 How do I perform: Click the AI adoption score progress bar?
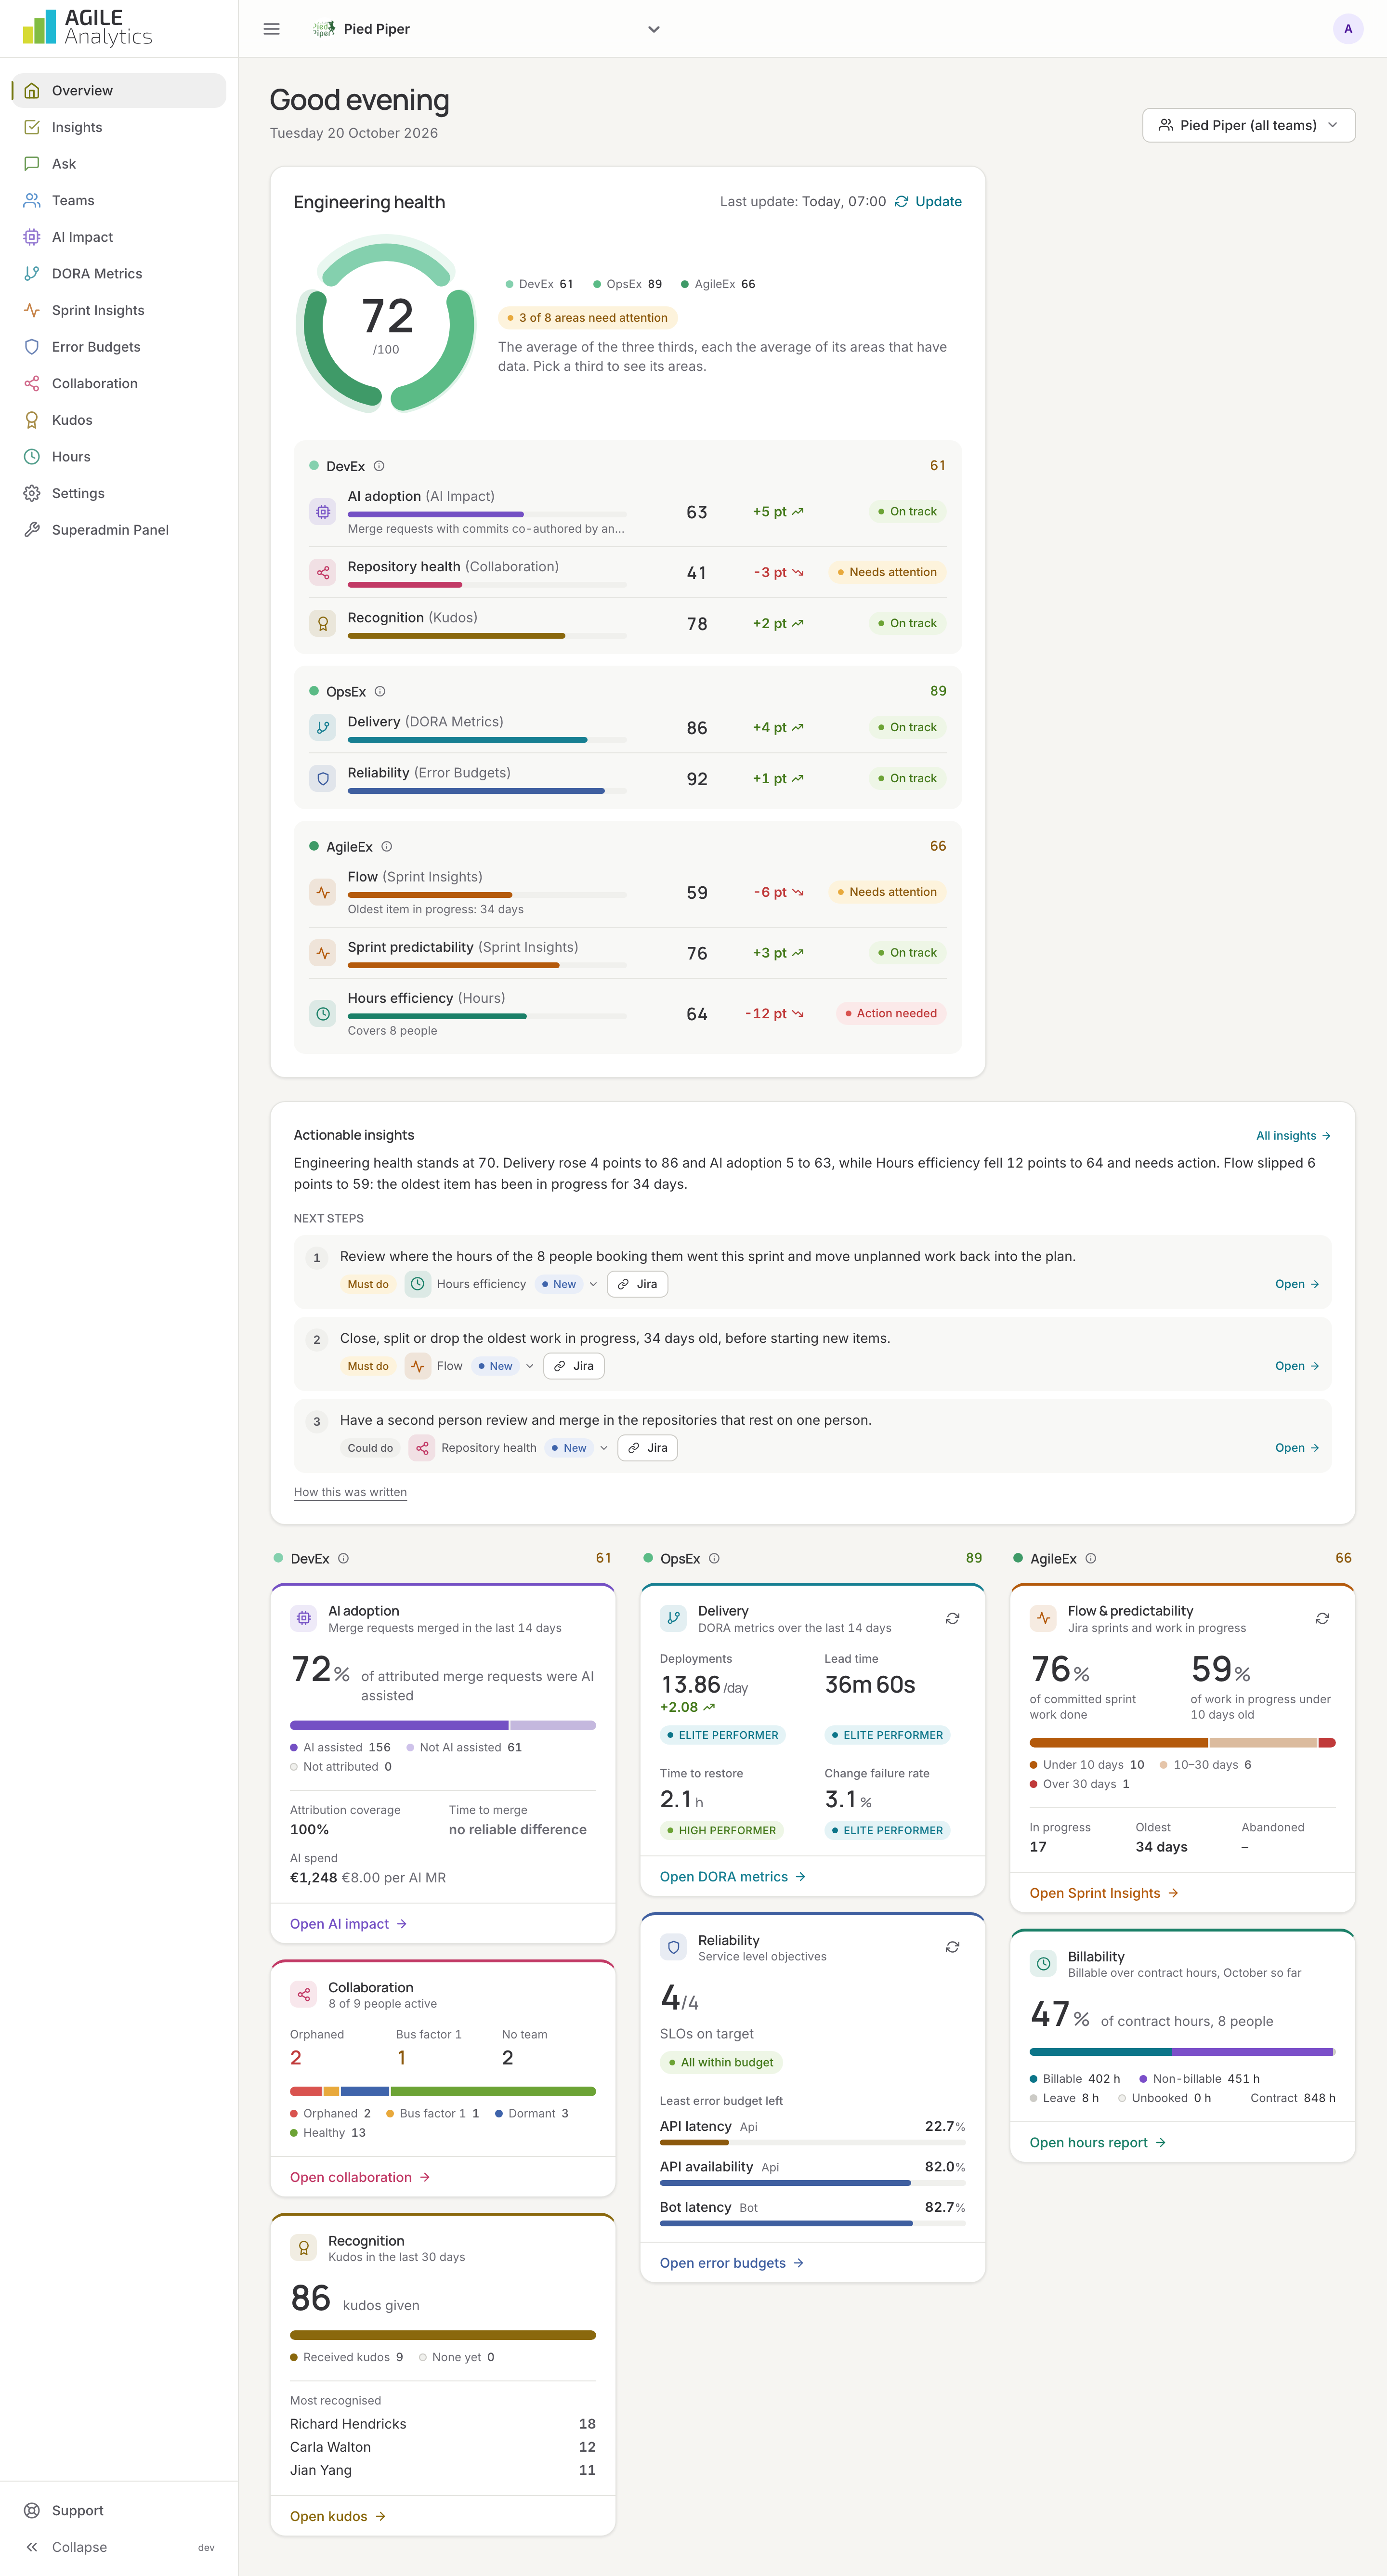click(487, 514)
